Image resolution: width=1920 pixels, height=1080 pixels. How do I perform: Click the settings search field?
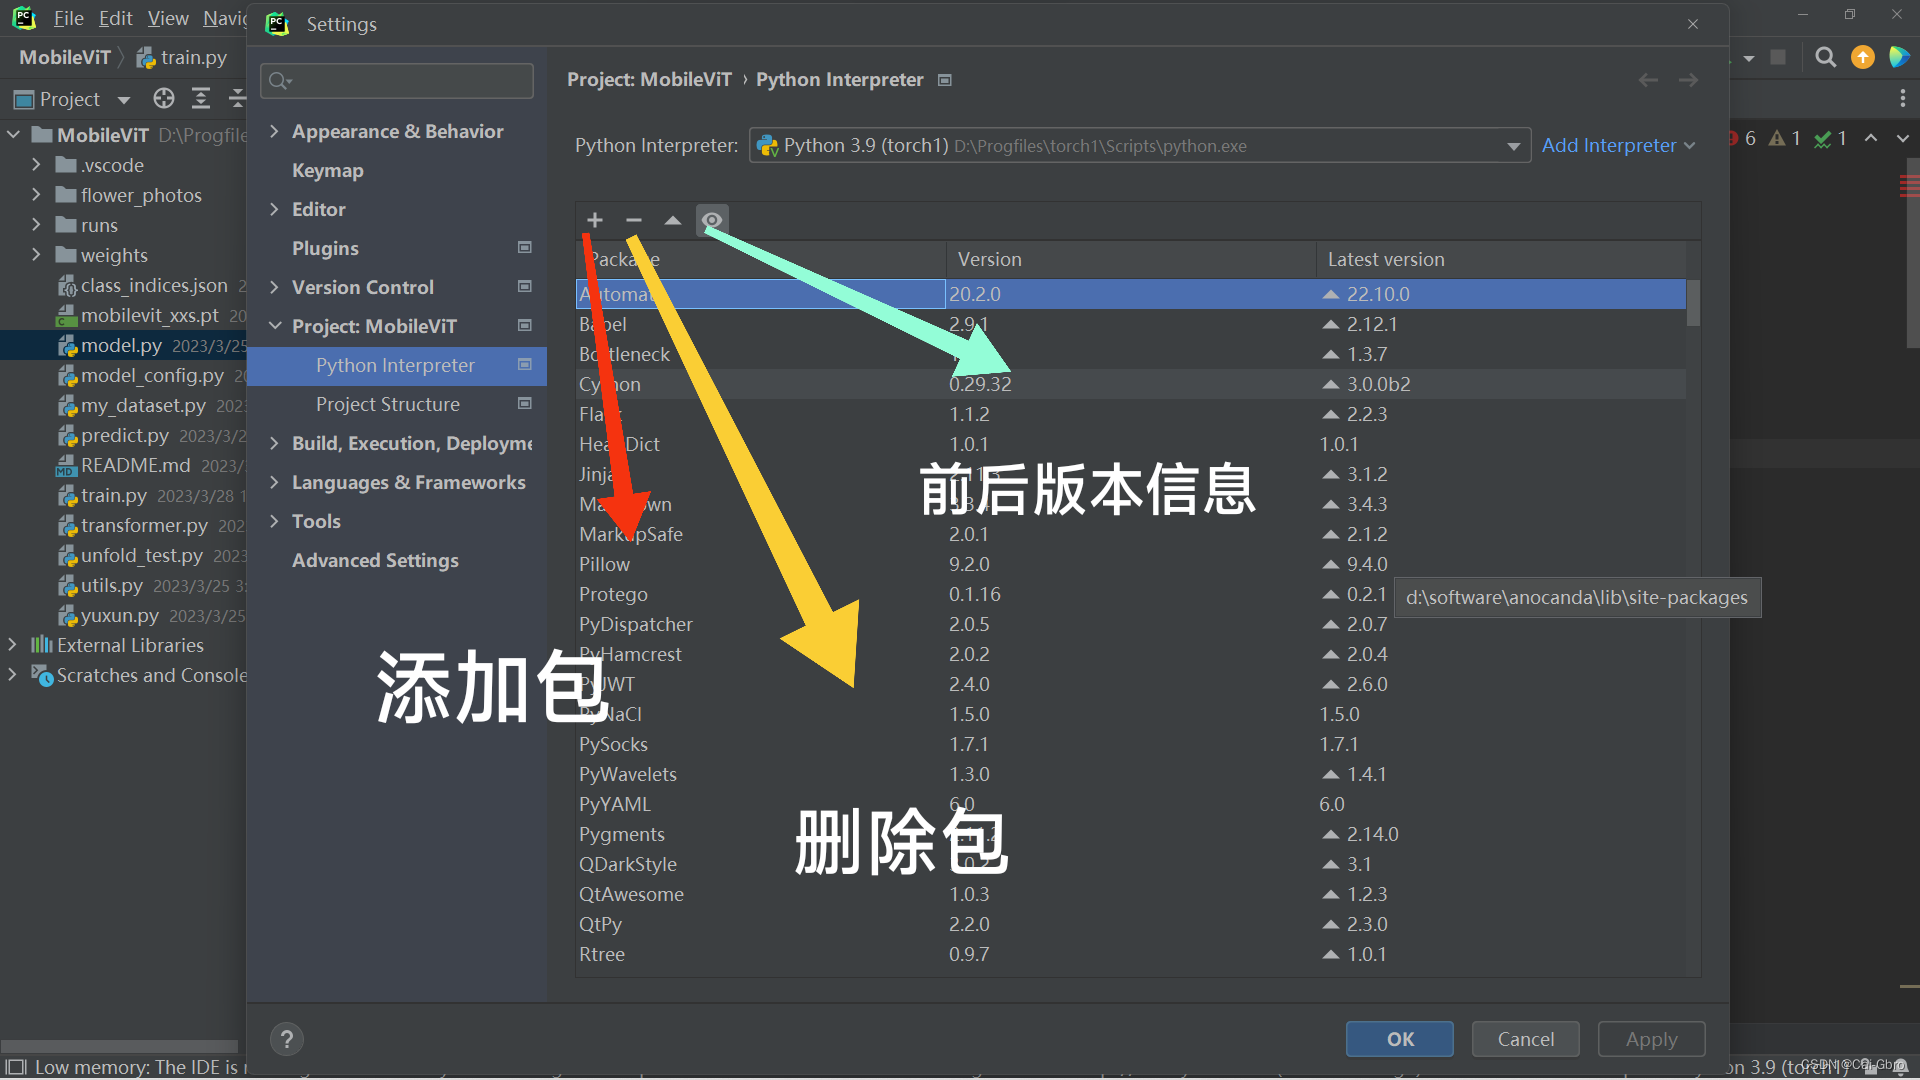pos(397,81)
